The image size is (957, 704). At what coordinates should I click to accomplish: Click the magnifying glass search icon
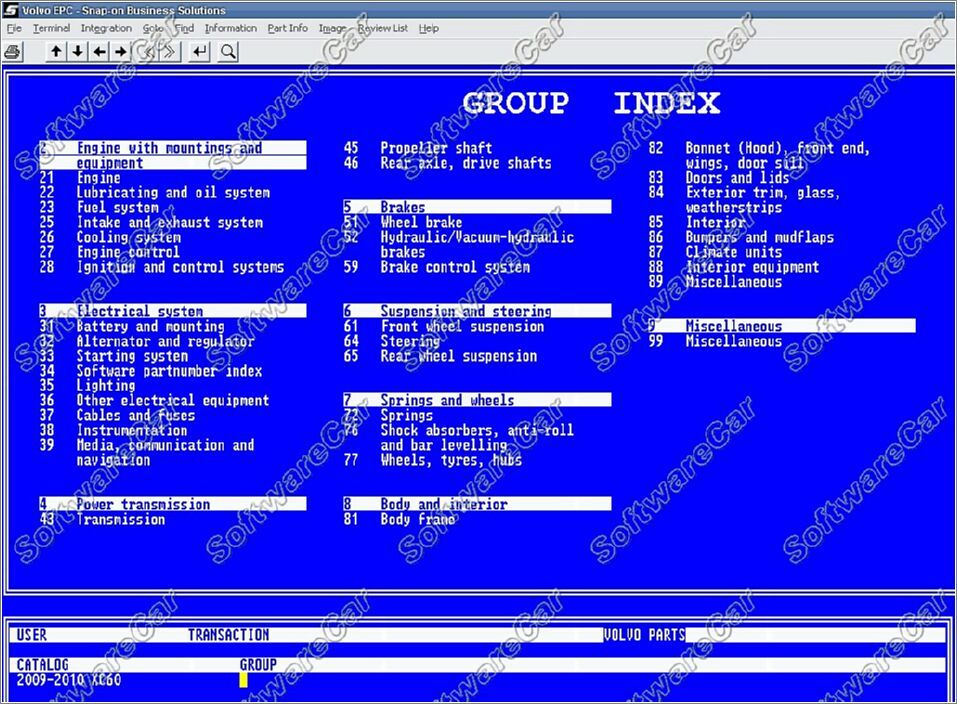point(229,51)
